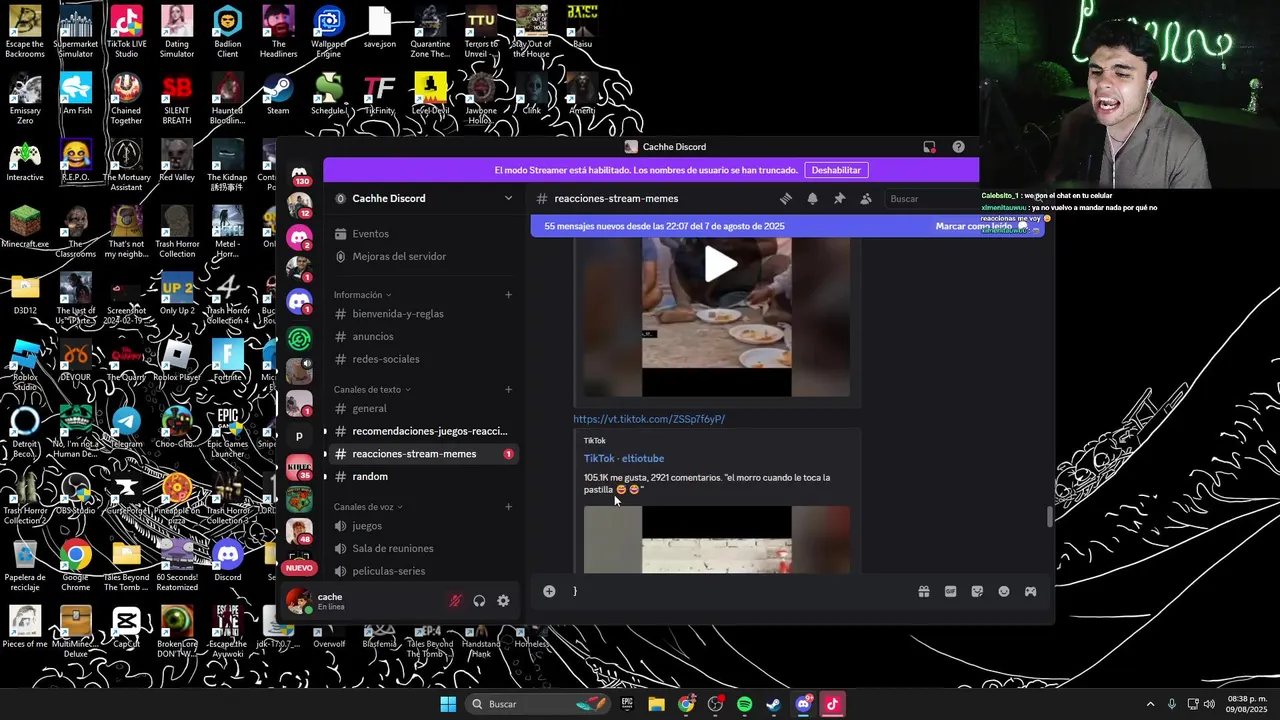
Task: Show hidden system tray icons chevron
Action: 1150,704
